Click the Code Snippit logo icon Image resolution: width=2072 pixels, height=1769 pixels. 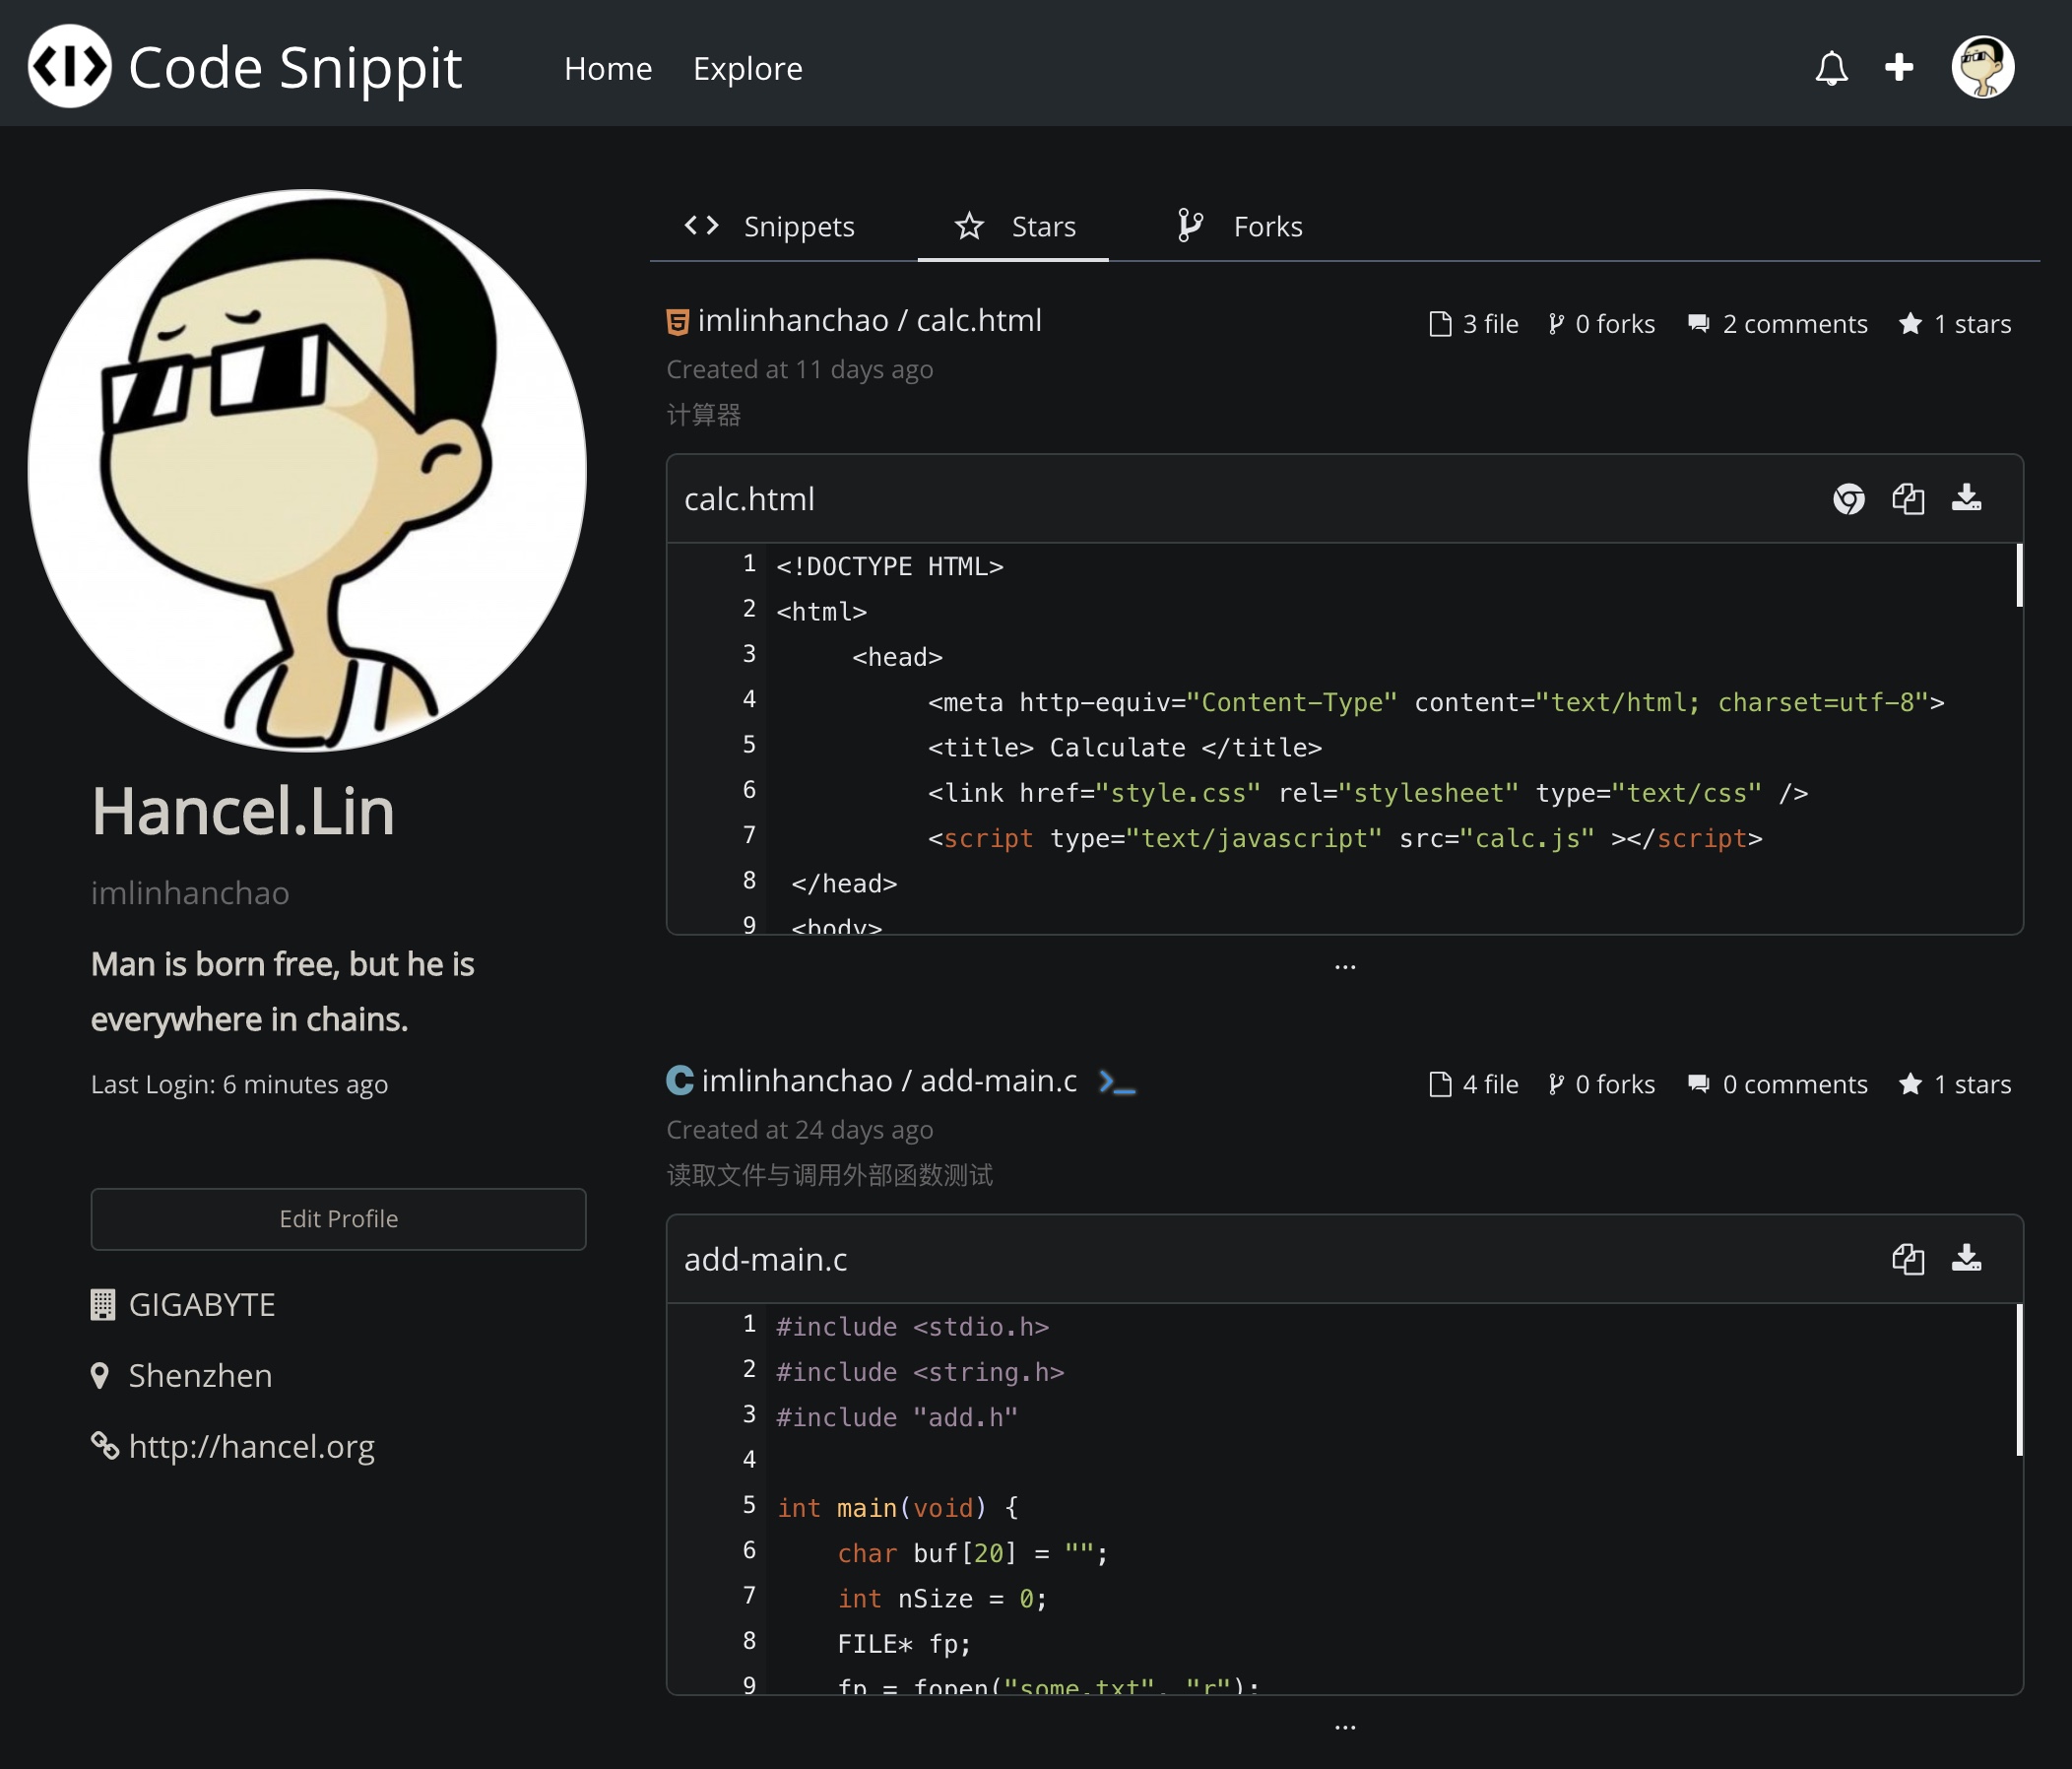[x=69, y=67]
